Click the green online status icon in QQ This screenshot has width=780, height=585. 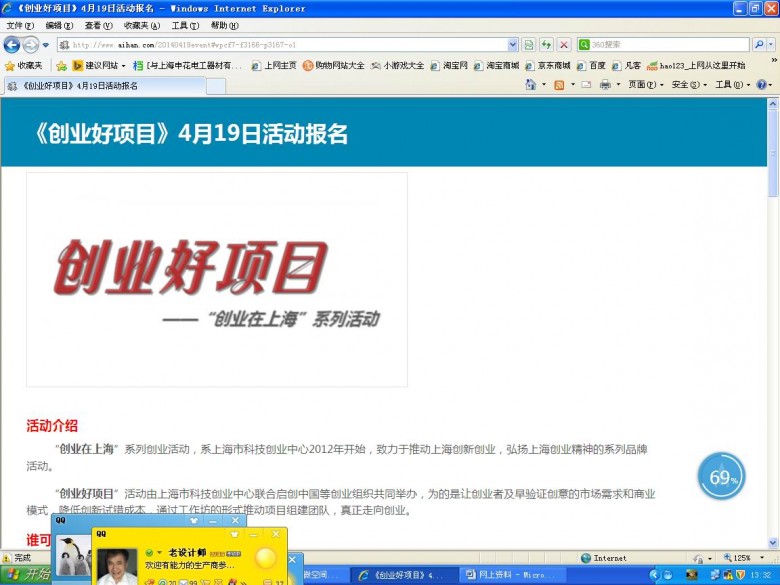(149, 553)
